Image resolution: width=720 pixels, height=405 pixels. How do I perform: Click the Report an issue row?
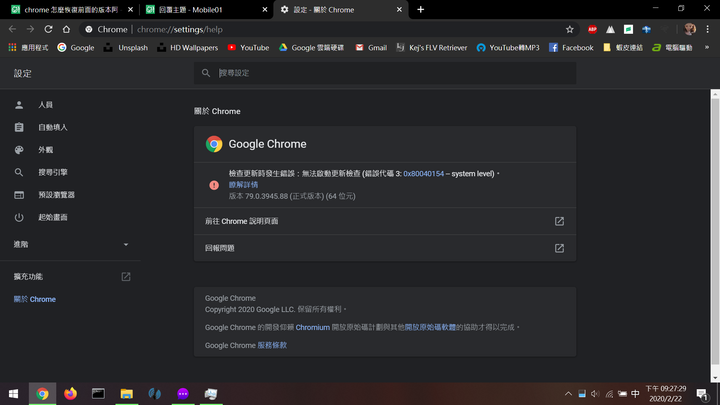click(x=385, y=248)
